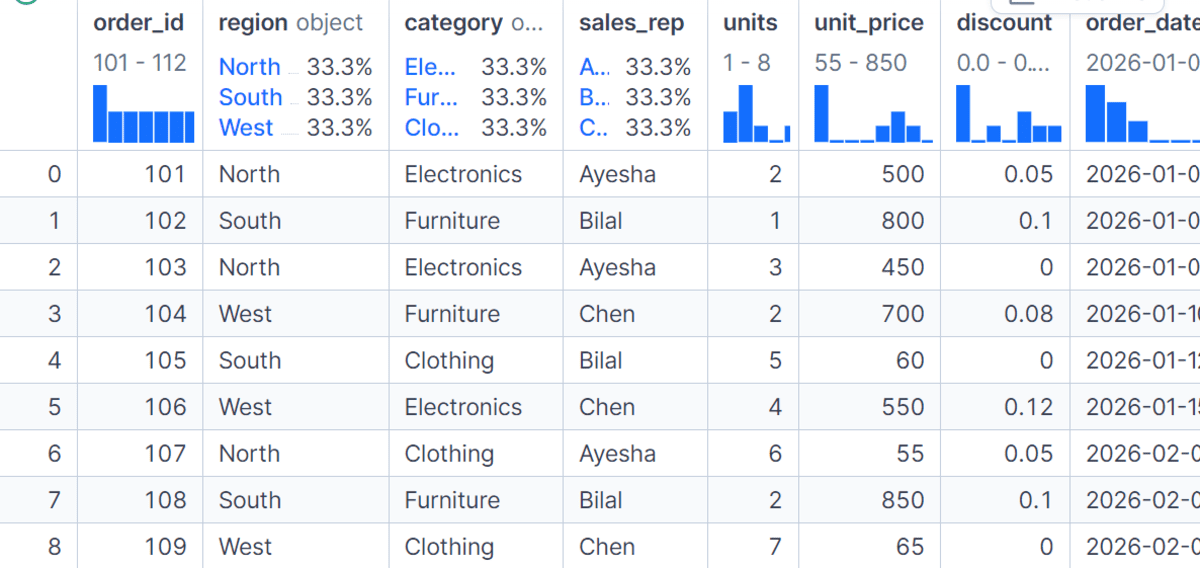The width and height of the screenshot is (1200, 568).
Task: Click the units distribution histogram
Action: (757, 114)
